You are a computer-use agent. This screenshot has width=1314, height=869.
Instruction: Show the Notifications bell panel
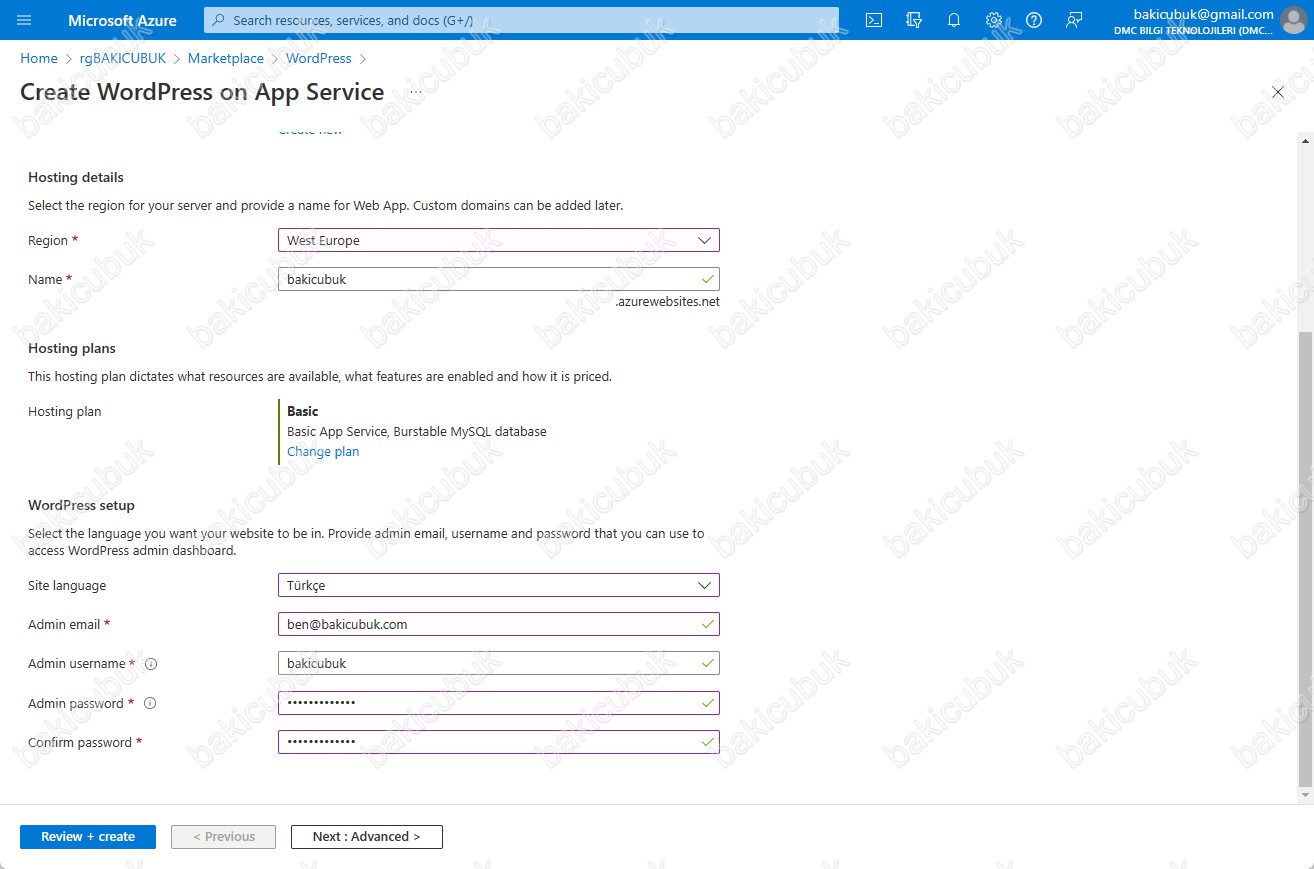click(x=954, y=20)
